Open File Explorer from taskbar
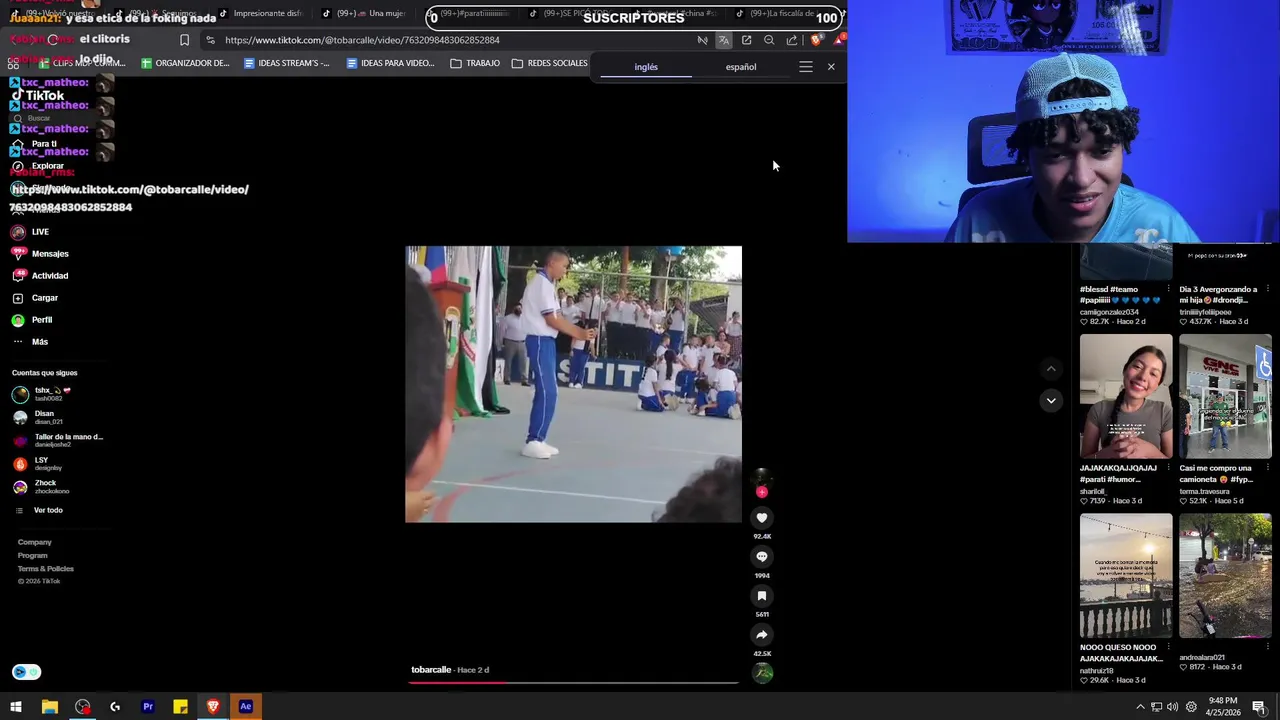 pos(49,707)
